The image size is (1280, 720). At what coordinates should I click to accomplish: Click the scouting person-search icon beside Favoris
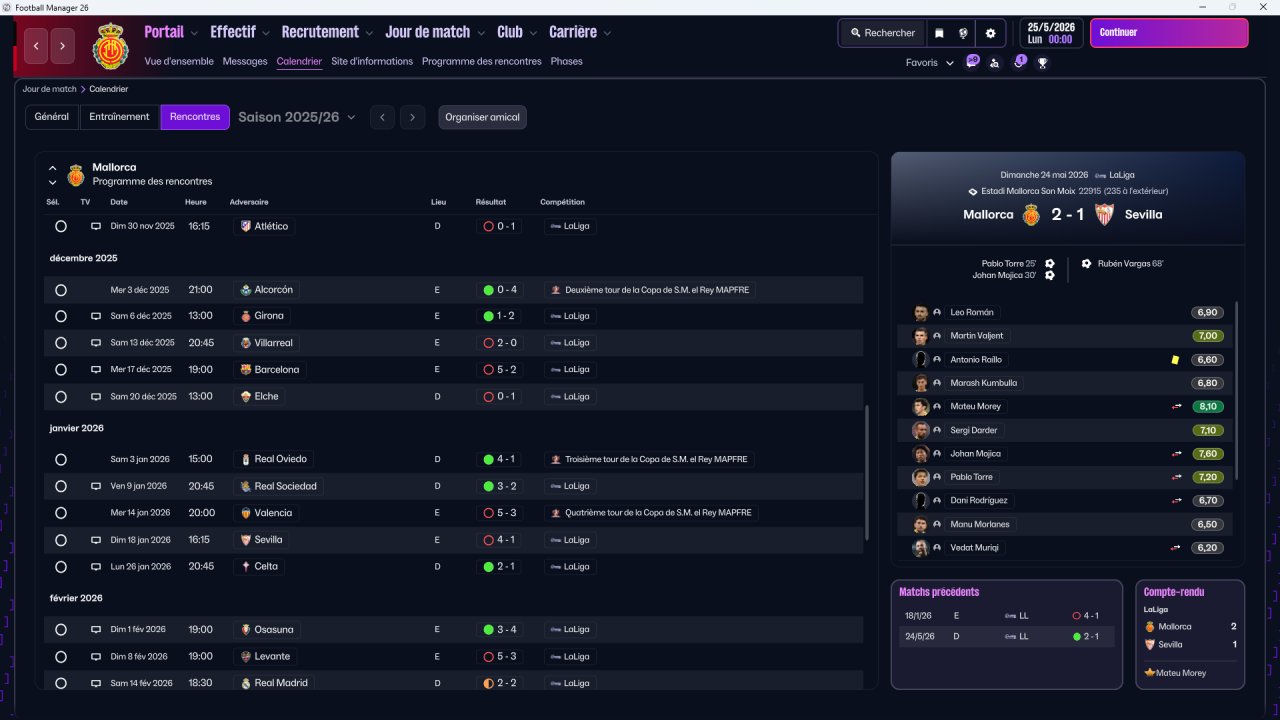994,63
